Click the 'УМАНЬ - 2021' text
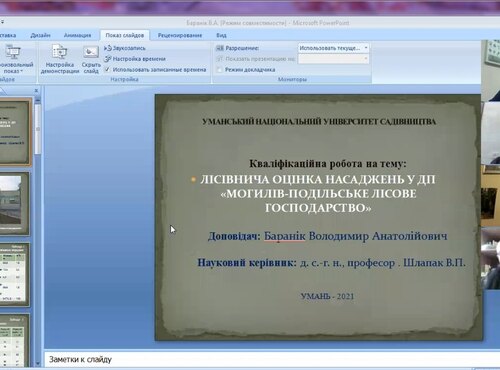 [327, 296]
